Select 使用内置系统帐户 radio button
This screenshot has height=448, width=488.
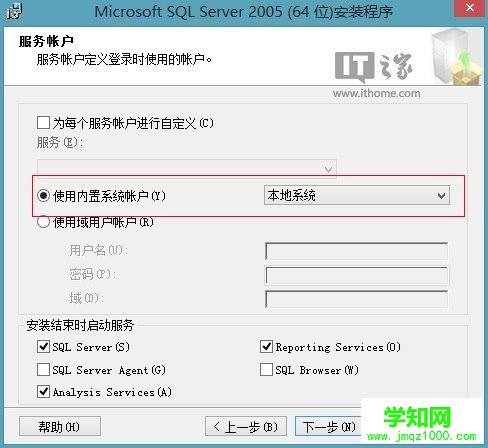pos(43,196)
